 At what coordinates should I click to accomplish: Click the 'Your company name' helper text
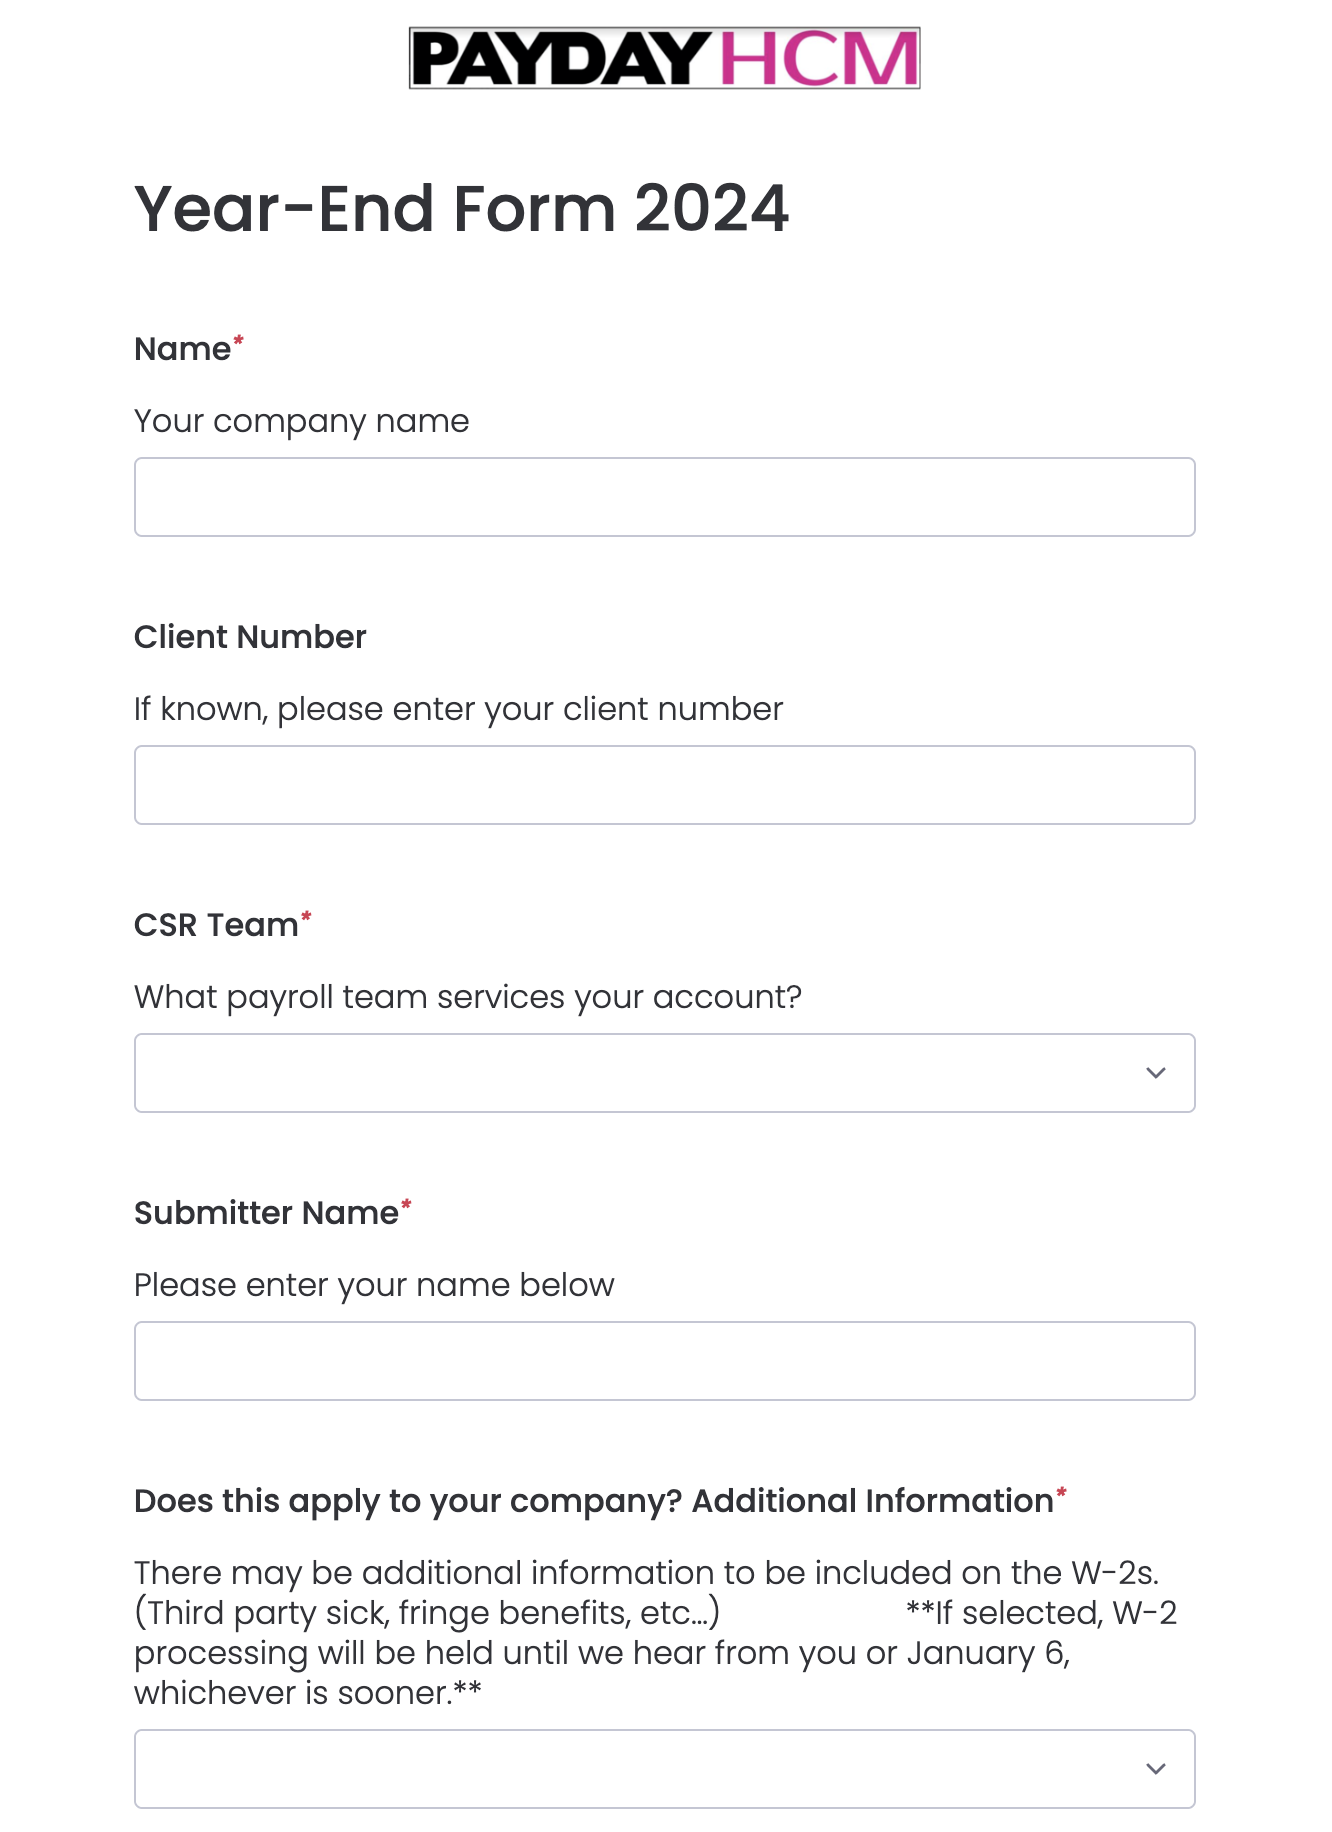301,421
